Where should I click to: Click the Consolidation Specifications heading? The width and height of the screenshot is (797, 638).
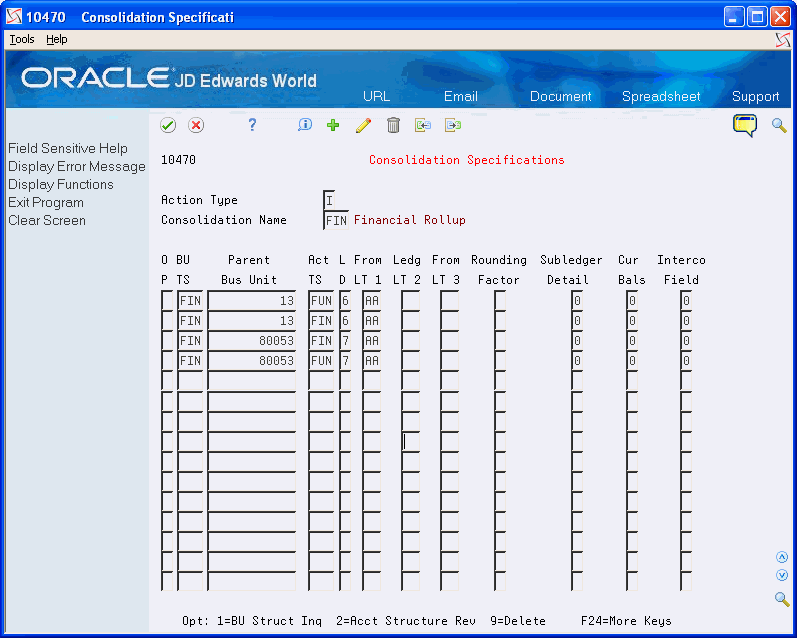467,160
